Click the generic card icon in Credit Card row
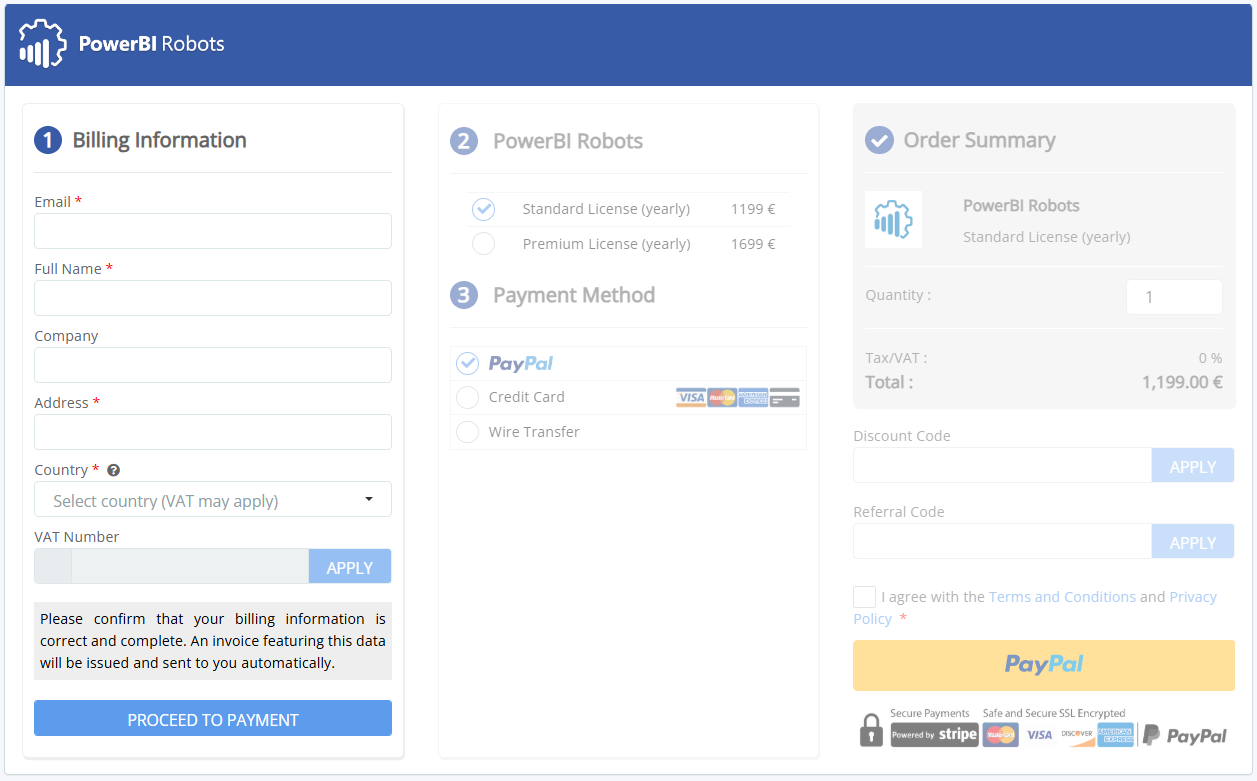 (785, 398)
